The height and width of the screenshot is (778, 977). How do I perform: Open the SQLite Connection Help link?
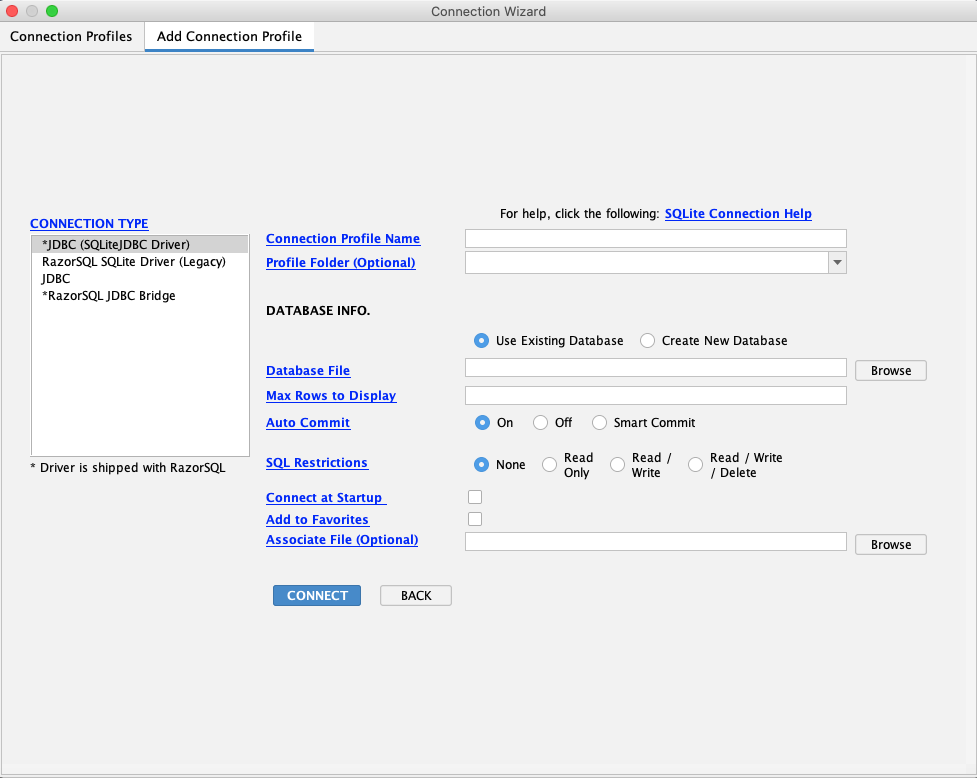pos(738,214)
